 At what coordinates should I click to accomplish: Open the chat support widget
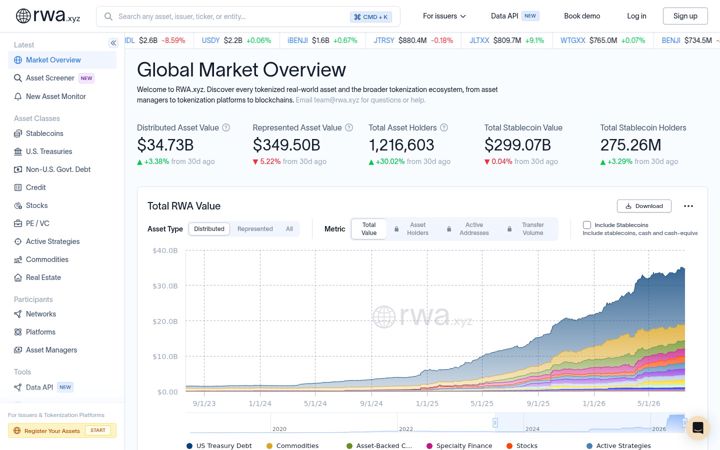click(x=698, y=428)
